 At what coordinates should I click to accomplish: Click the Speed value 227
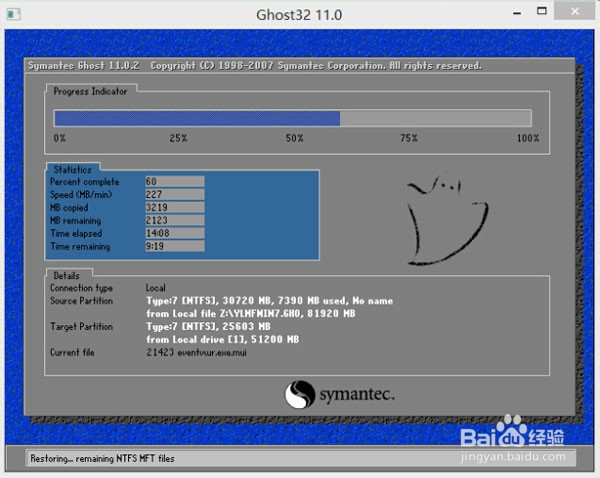174,194
